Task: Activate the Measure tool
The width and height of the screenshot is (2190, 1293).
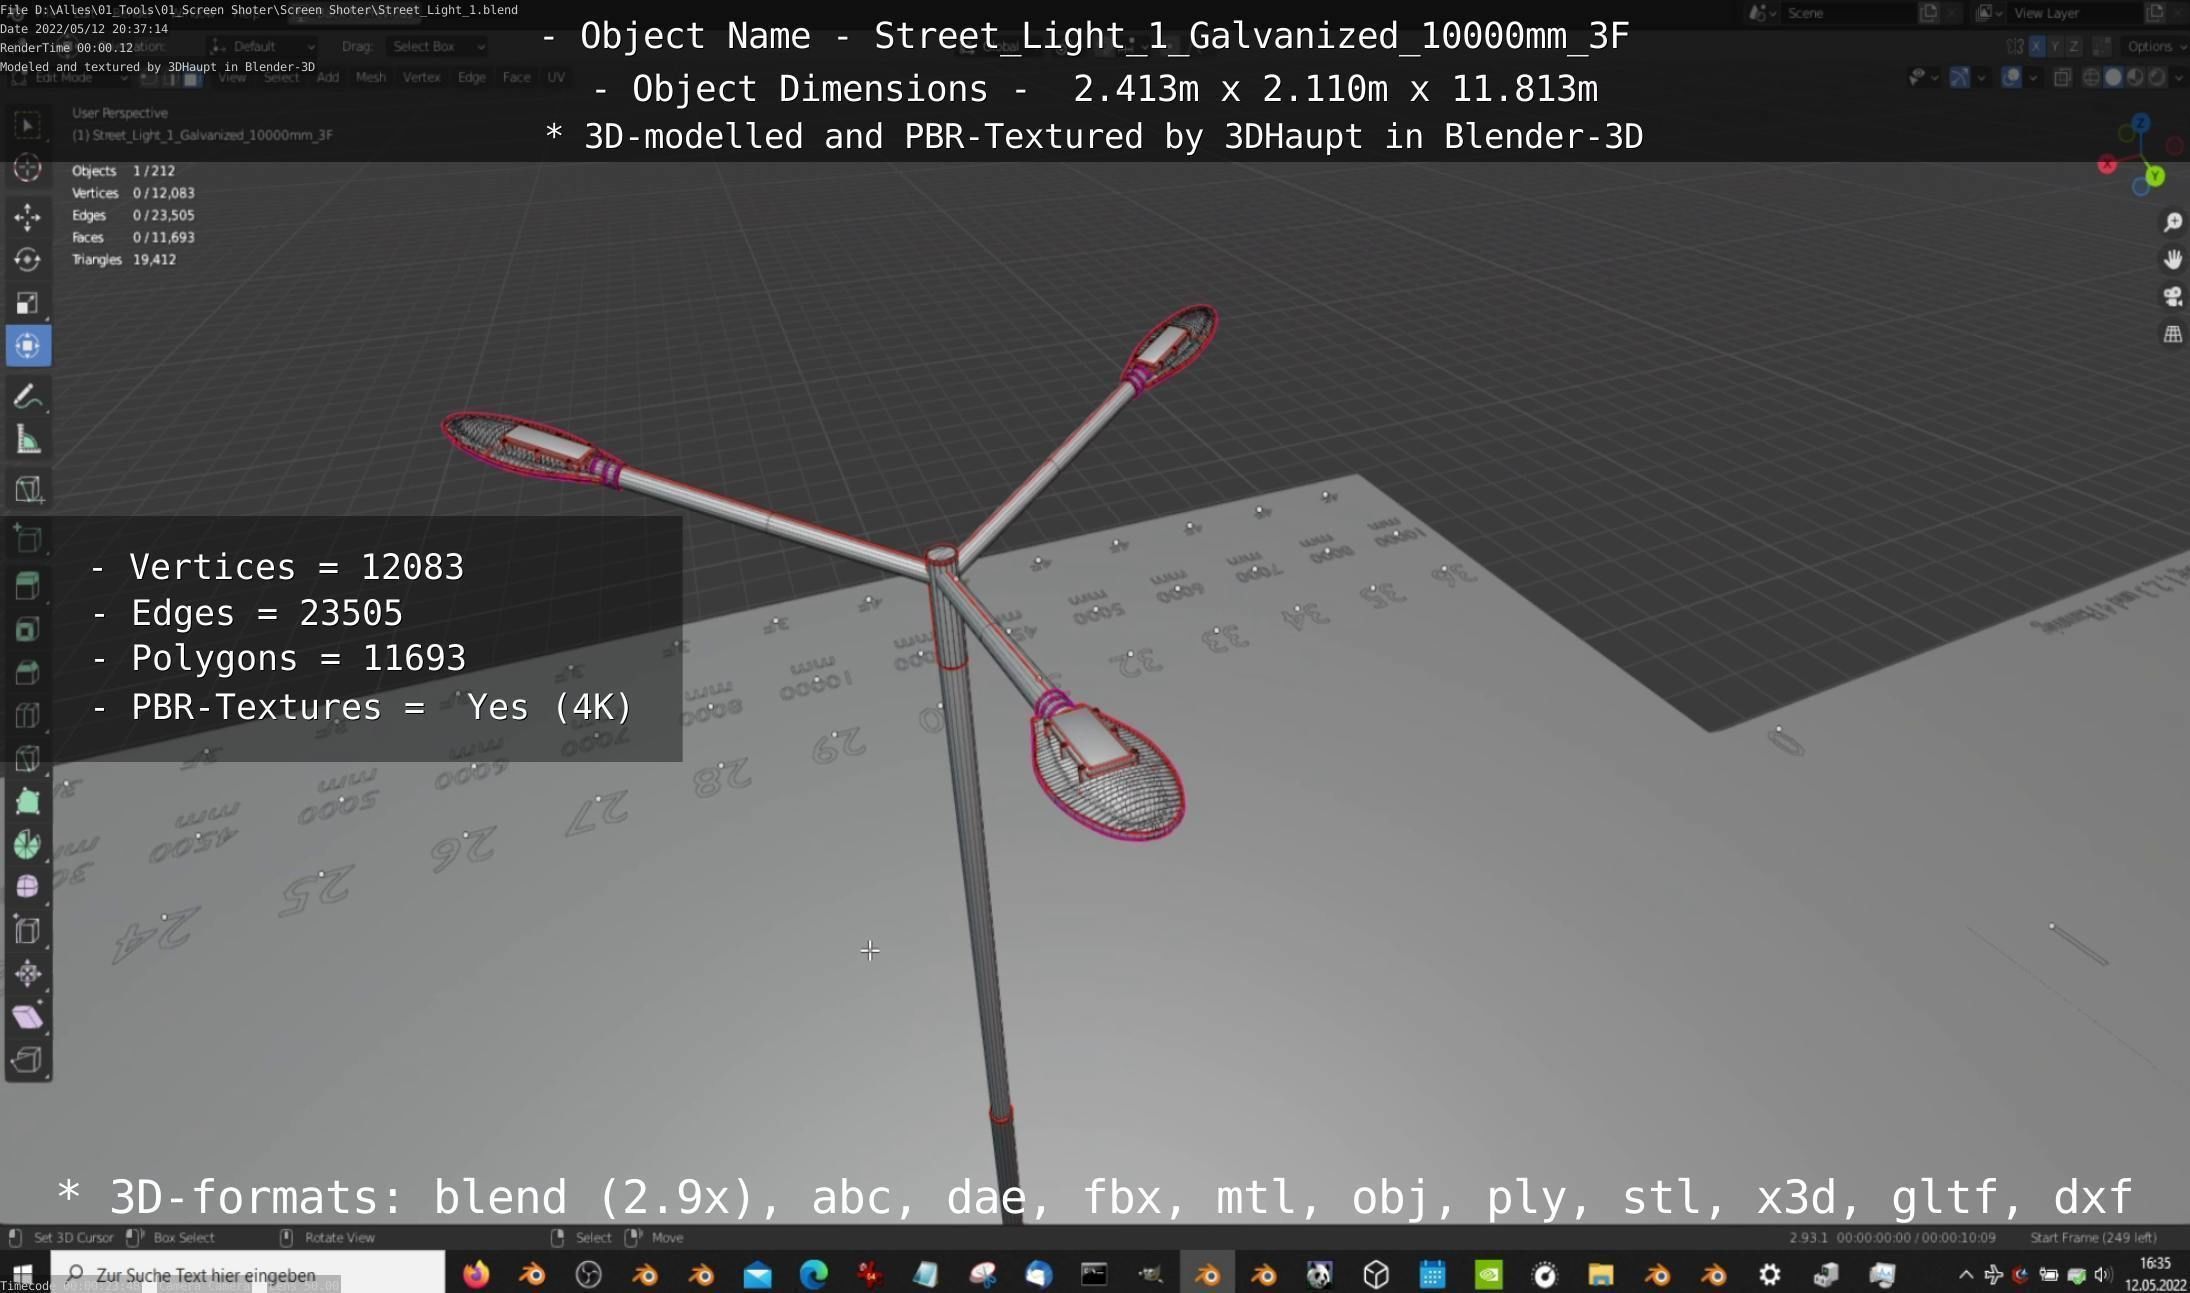Action: (x=27, y=439)
